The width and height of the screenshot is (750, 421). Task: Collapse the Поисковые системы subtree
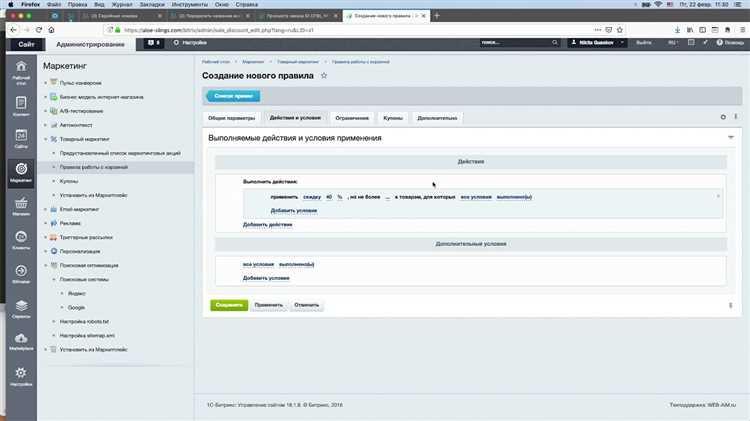(54, 279)
